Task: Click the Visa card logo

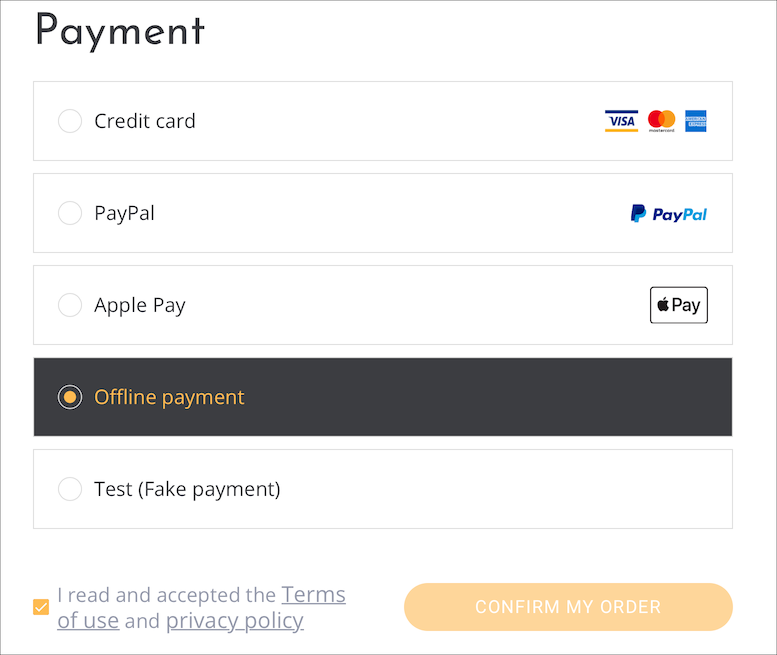Action: (621, 121)
